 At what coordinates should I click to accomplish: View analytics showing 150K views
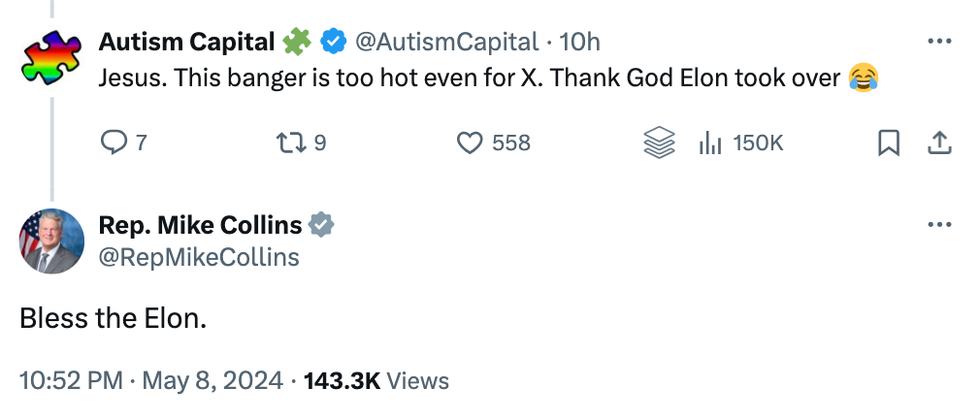coord(741,143)
